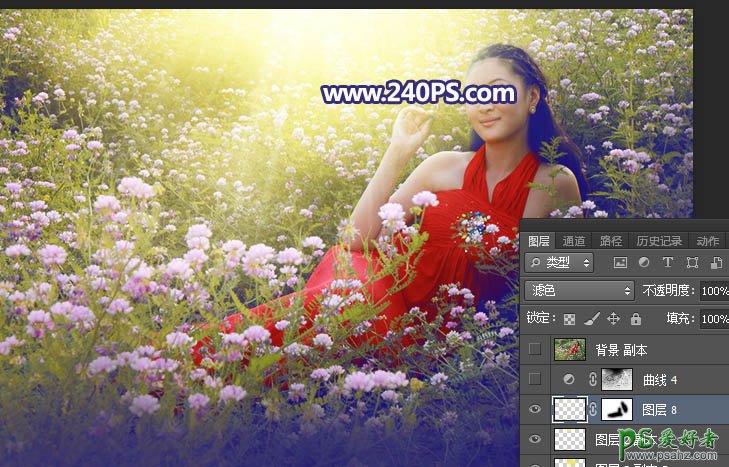Click the shape layer filter icon
729x467 pixels.
coord(692,263)
